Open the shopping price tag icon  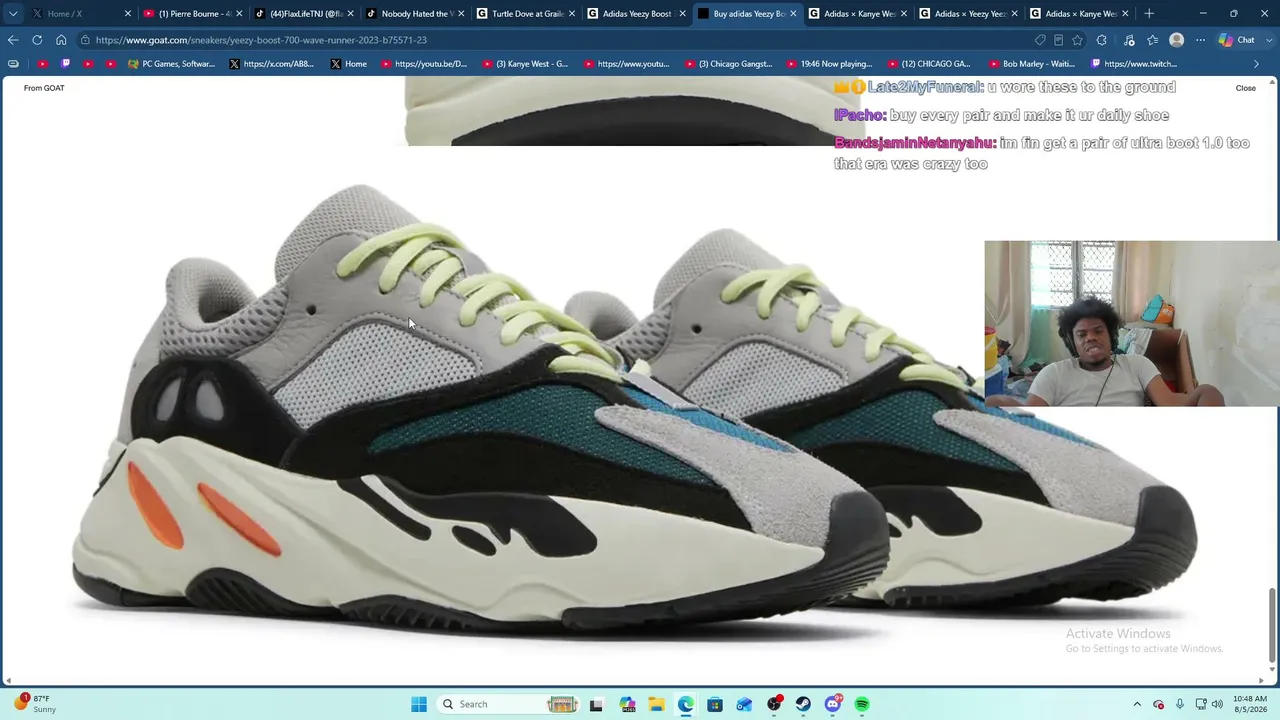[1041, 40]
